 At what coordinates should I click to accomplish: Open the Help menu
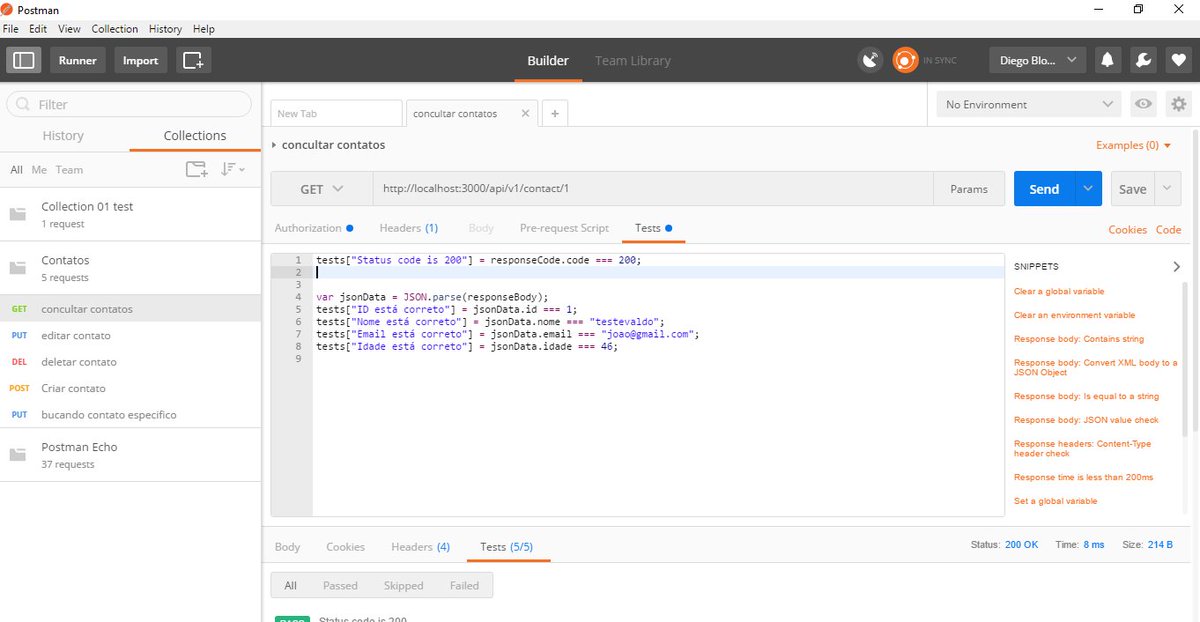coord(203,29)
